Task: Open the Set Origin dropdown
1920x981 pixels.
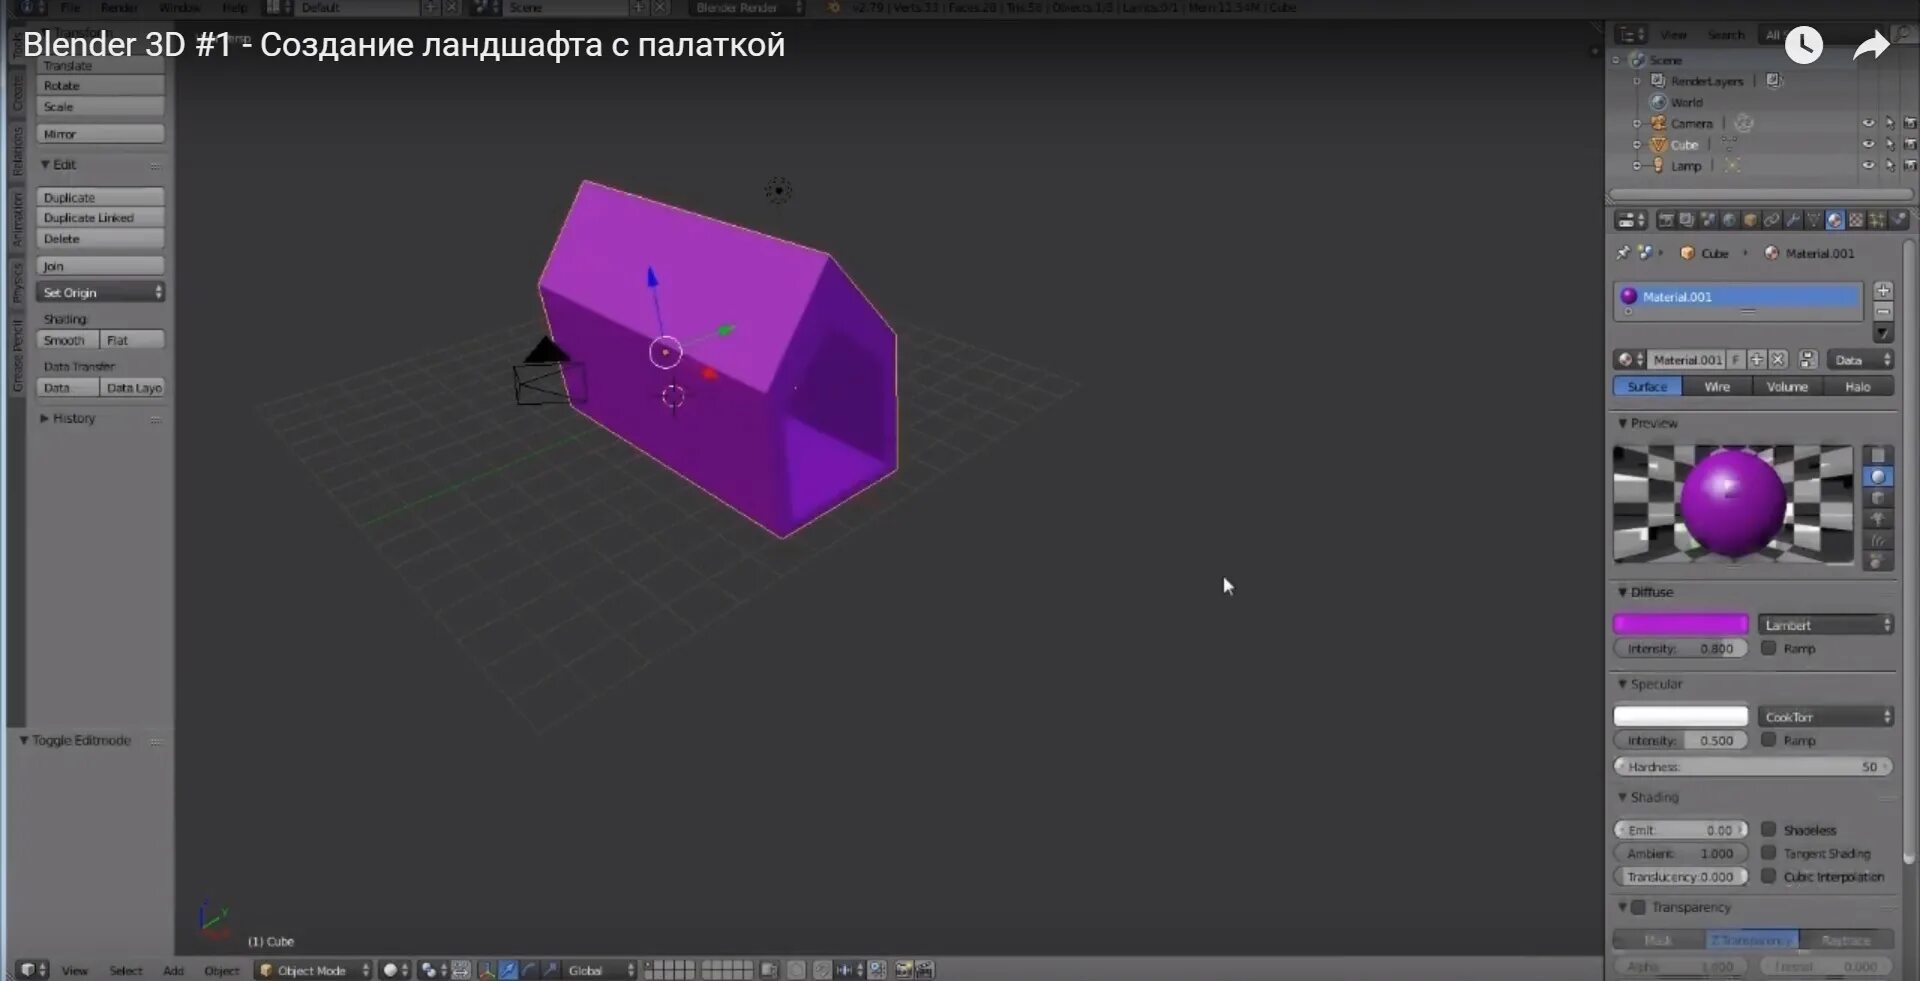Action: pos(100,292)
